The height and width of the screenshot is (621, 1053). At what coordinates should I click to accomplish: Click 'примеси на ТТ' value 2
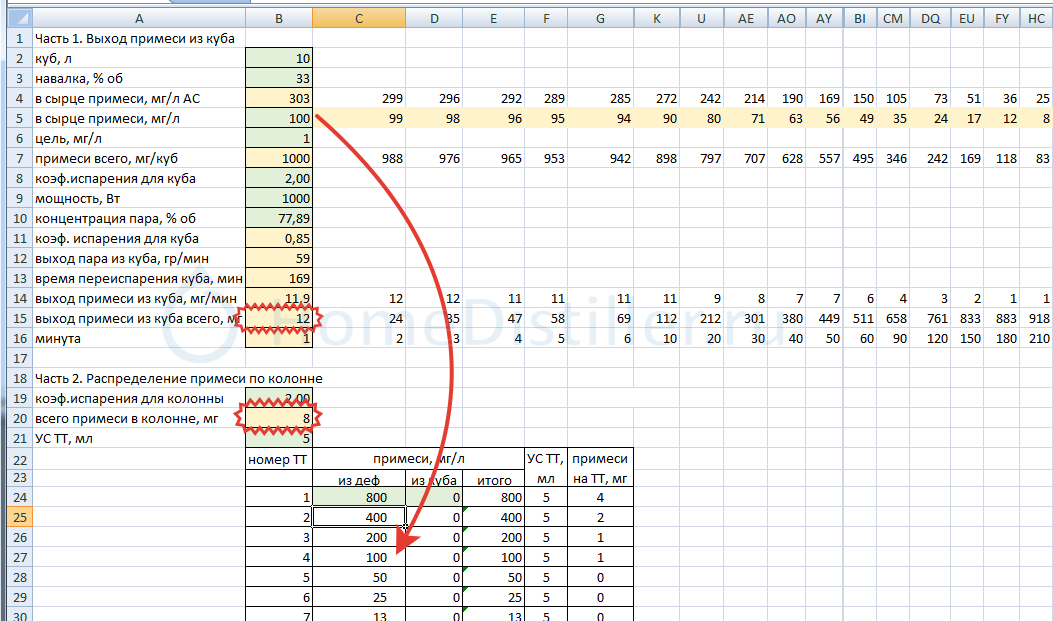pos(600,518)
